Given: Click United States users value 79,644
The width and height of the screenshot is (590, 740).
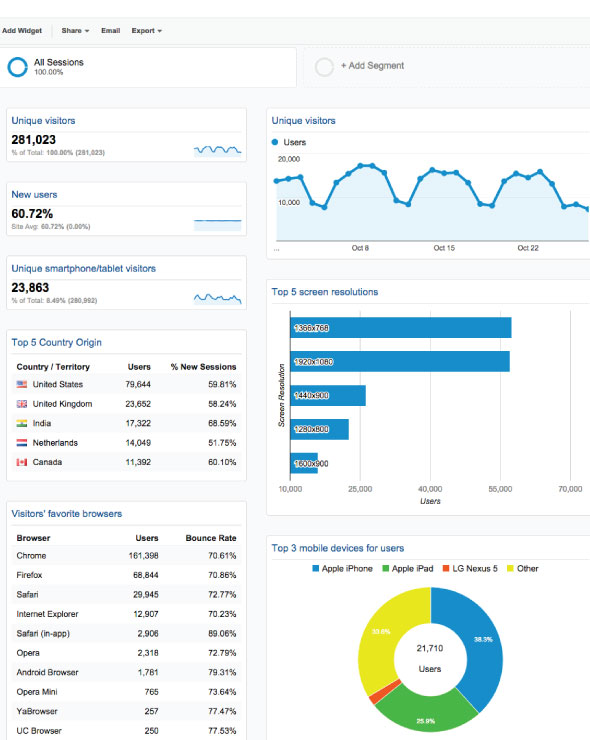Looking at the screenshot, I should [x=138, y=384].
